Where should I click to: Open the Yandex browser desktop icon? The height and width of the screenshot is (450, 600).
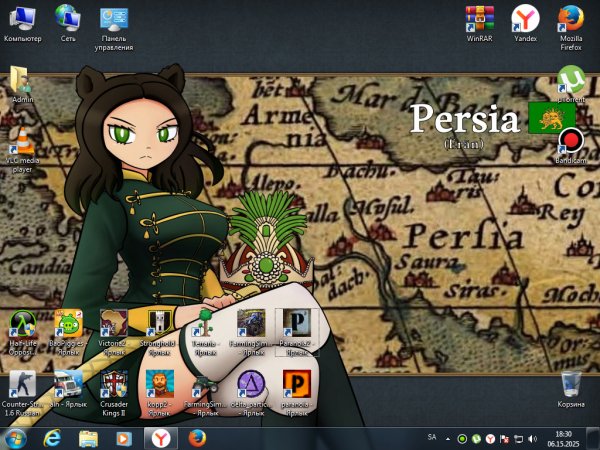[x=525, y=19]
